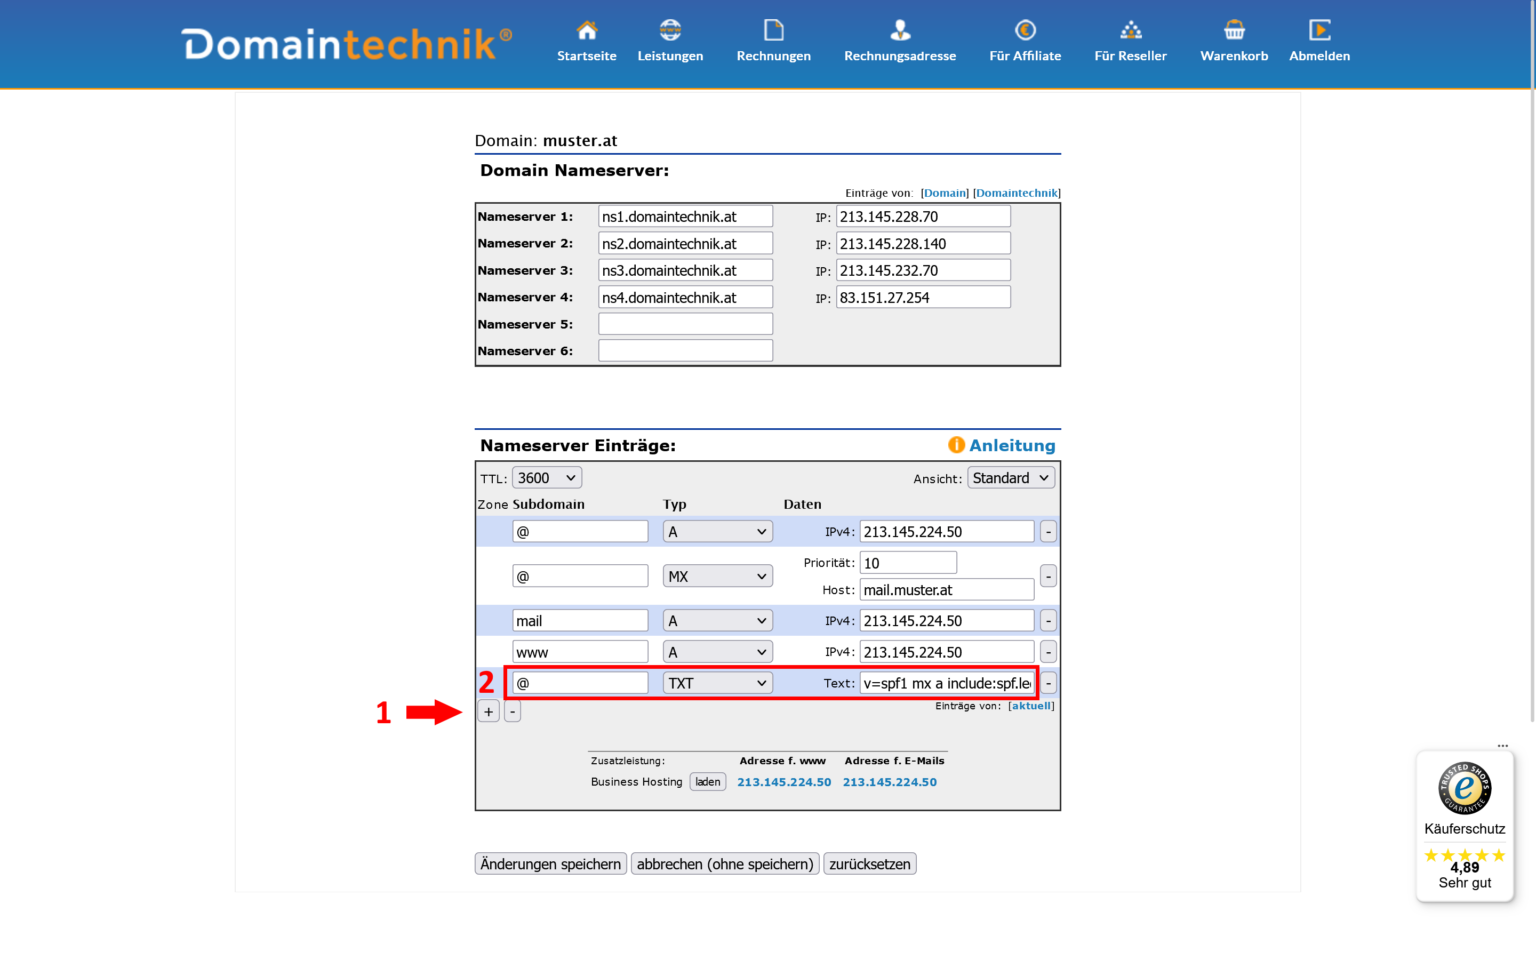Viewport: 1536px width, 960px height.
Task: Click Änderungen speichern button
Action: point(550,864)
